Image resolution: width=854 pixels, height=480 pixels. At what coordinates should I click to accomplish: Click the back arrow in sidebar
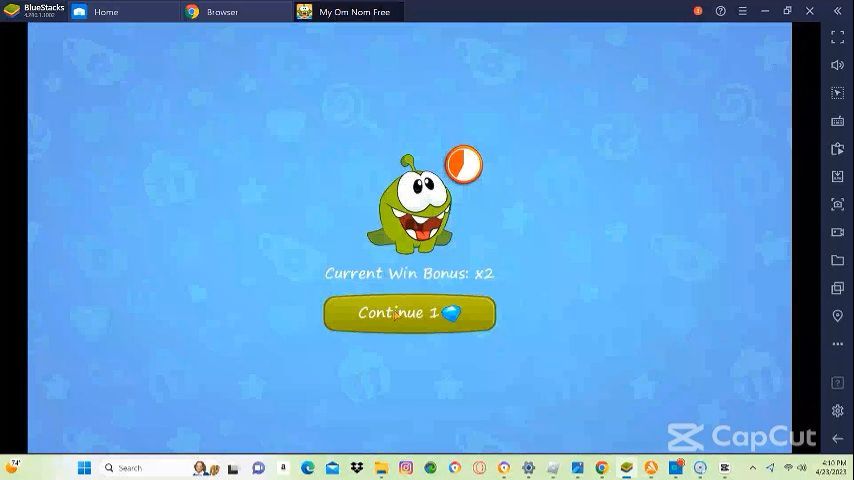(x=838, y=439)
